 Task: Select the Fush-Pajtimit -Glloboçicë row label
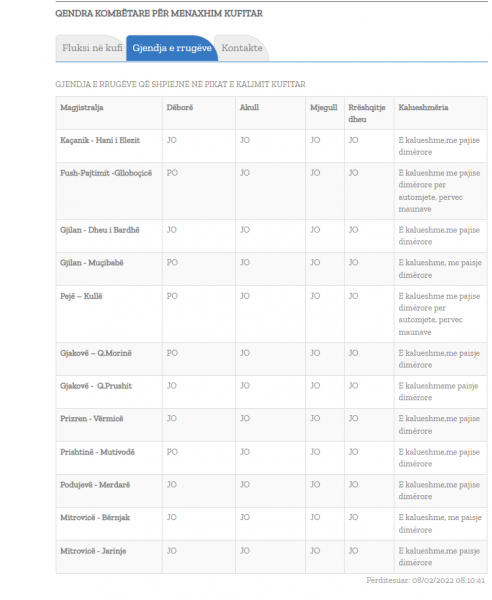(106, 173)
